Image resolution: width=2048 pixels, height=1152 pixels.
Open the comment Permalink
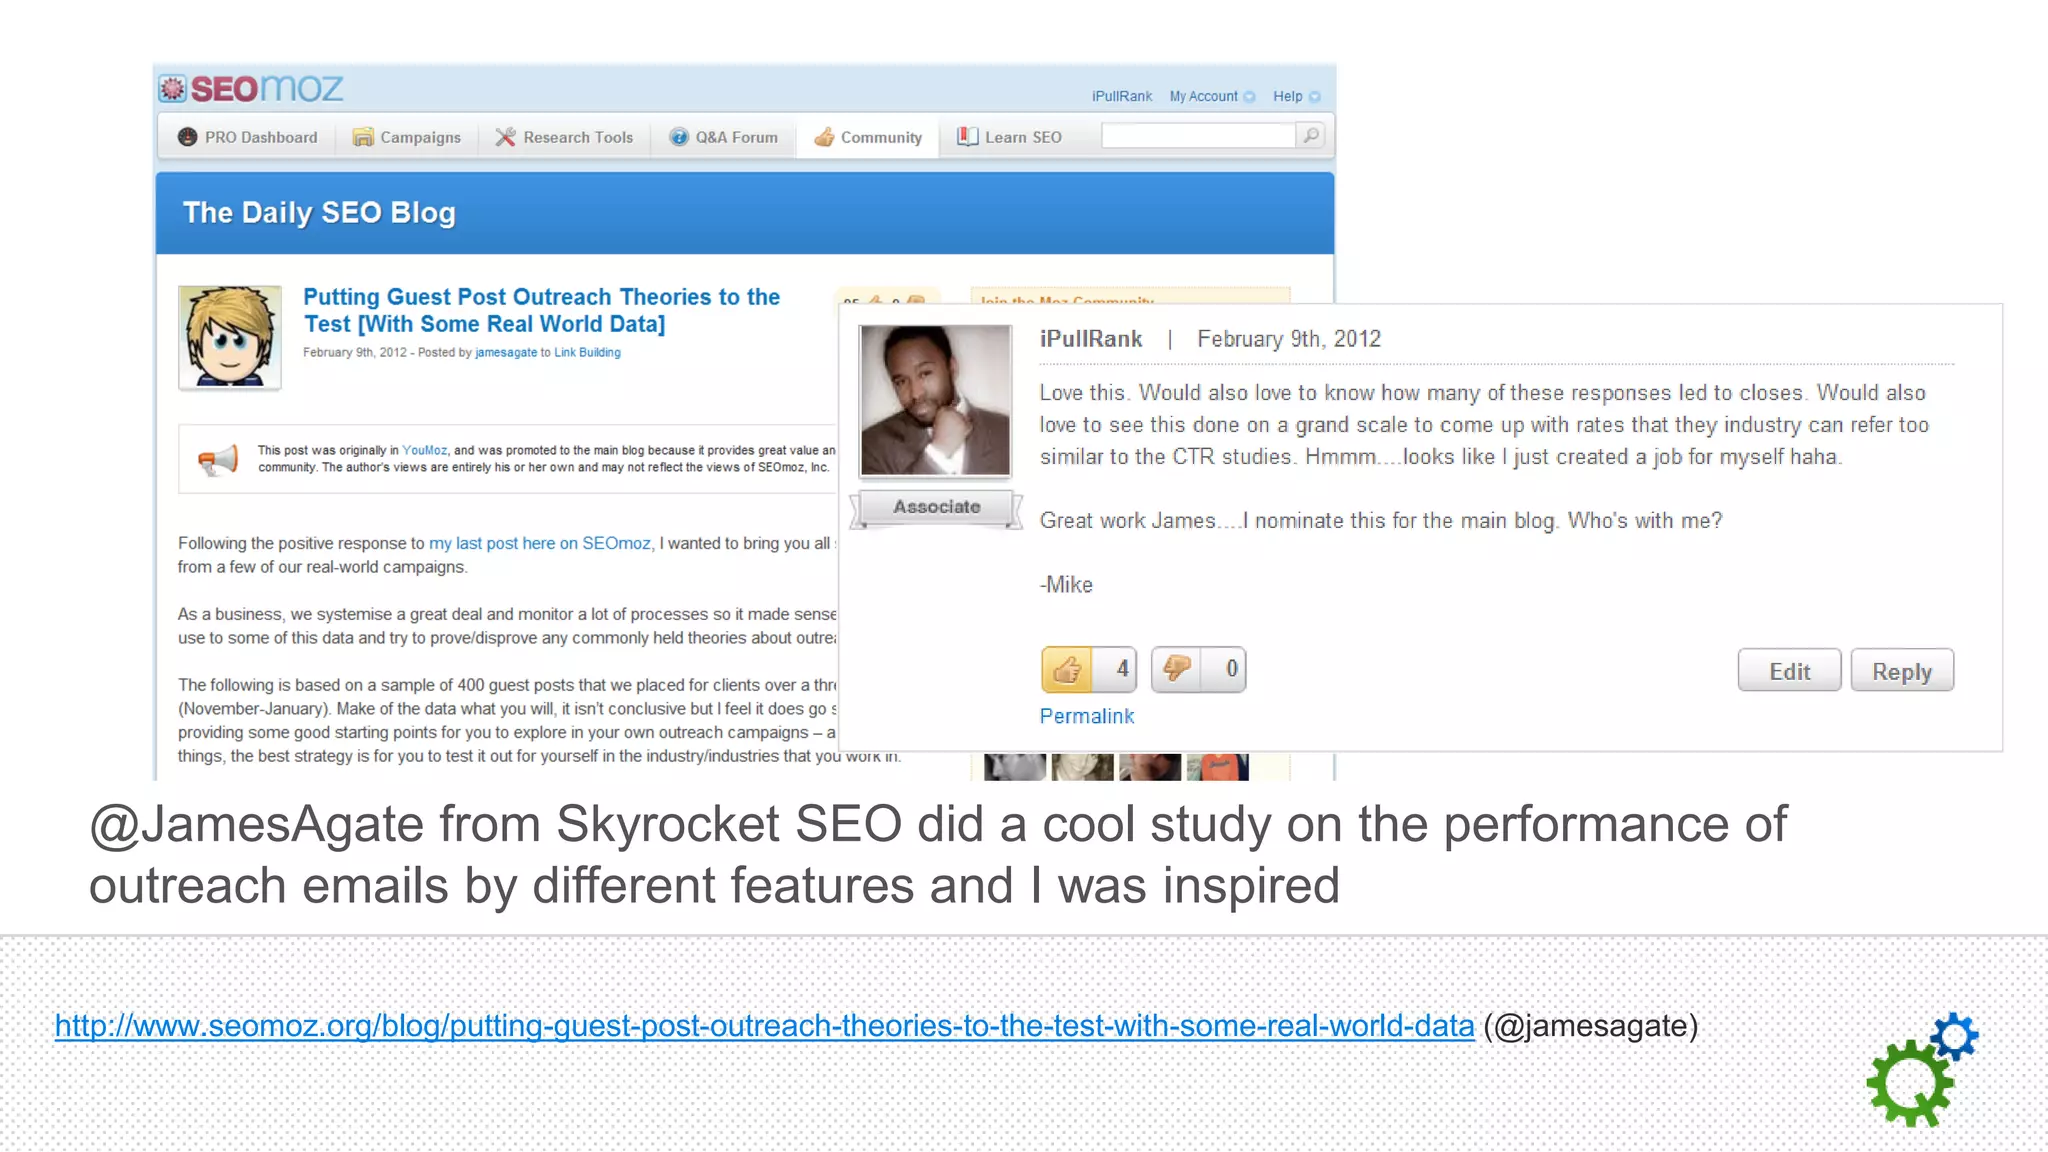(x=1087, y=716)
